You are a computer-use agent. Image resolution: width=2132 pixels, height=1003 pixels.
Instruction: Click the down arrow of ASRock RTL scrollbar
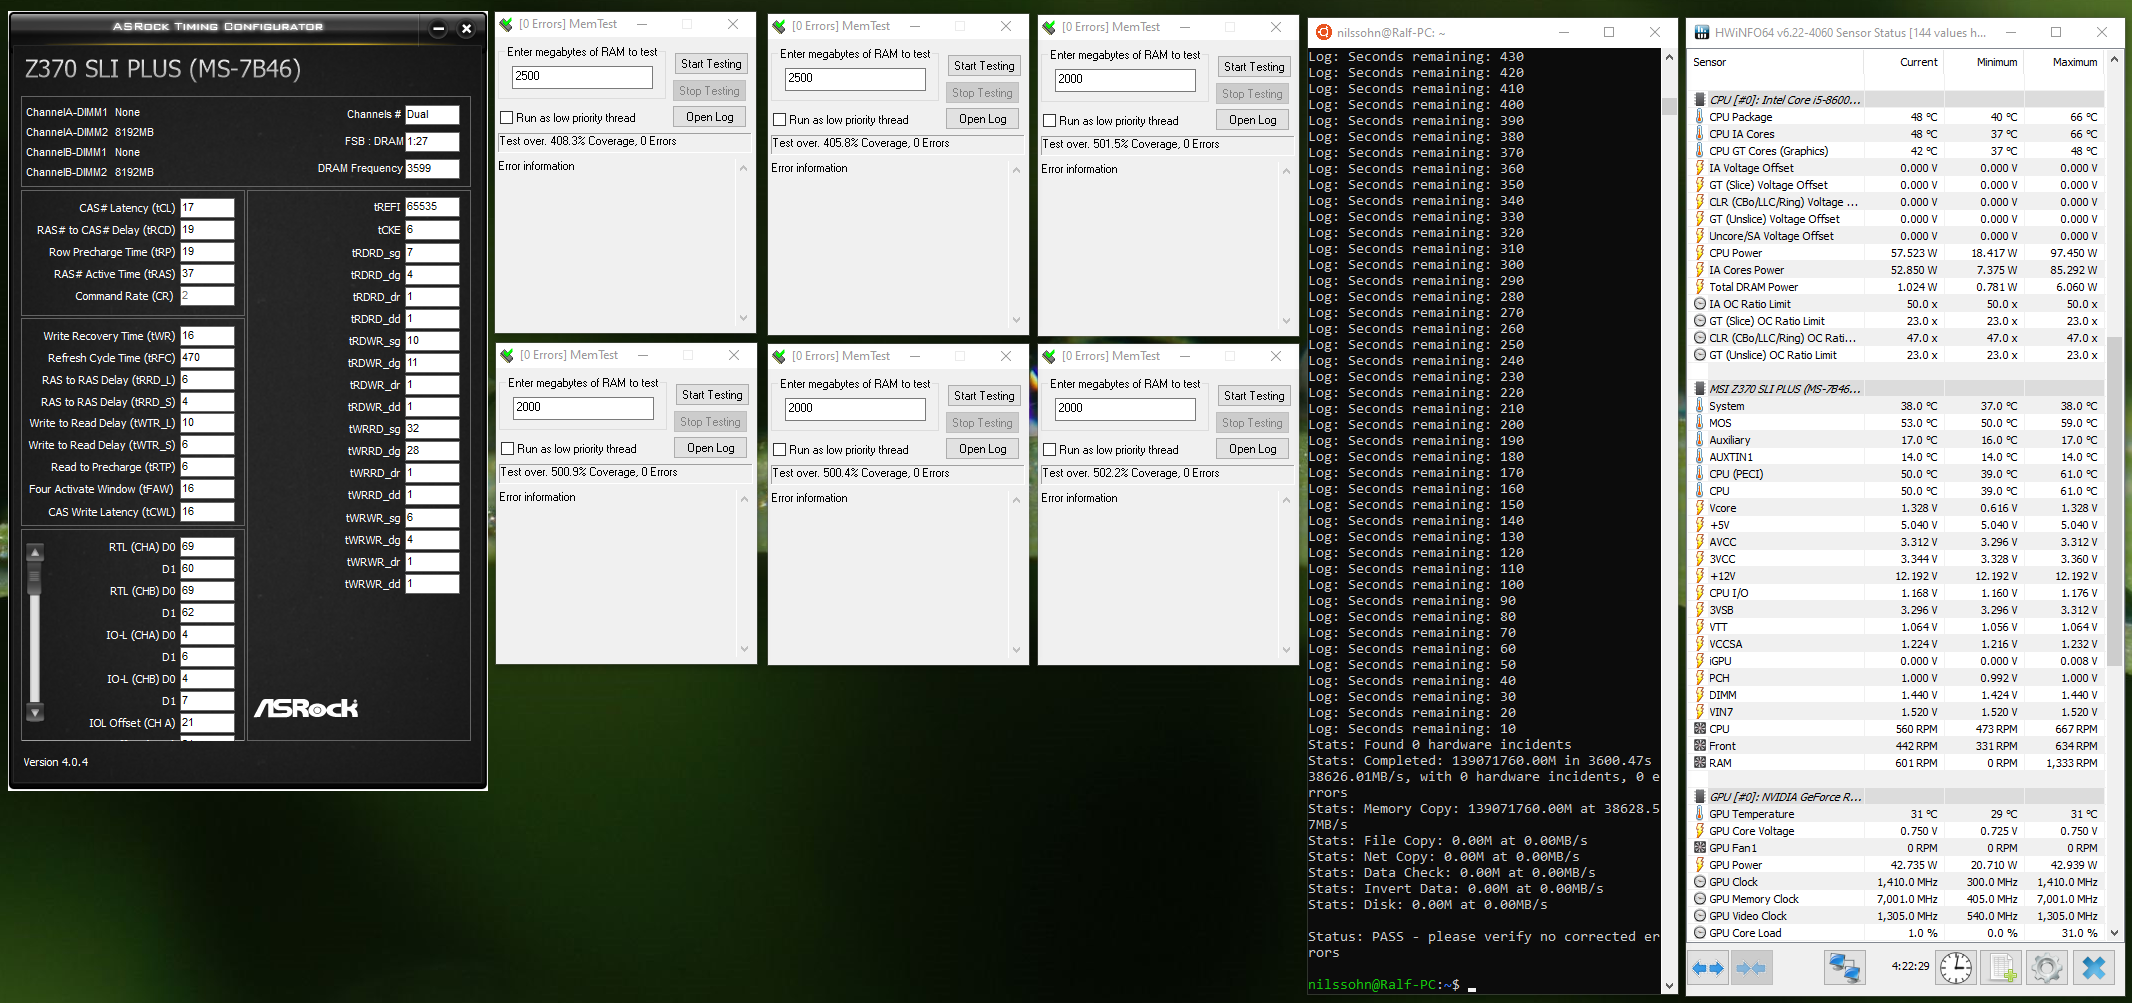pyautogui.click(x=35, y=713)
